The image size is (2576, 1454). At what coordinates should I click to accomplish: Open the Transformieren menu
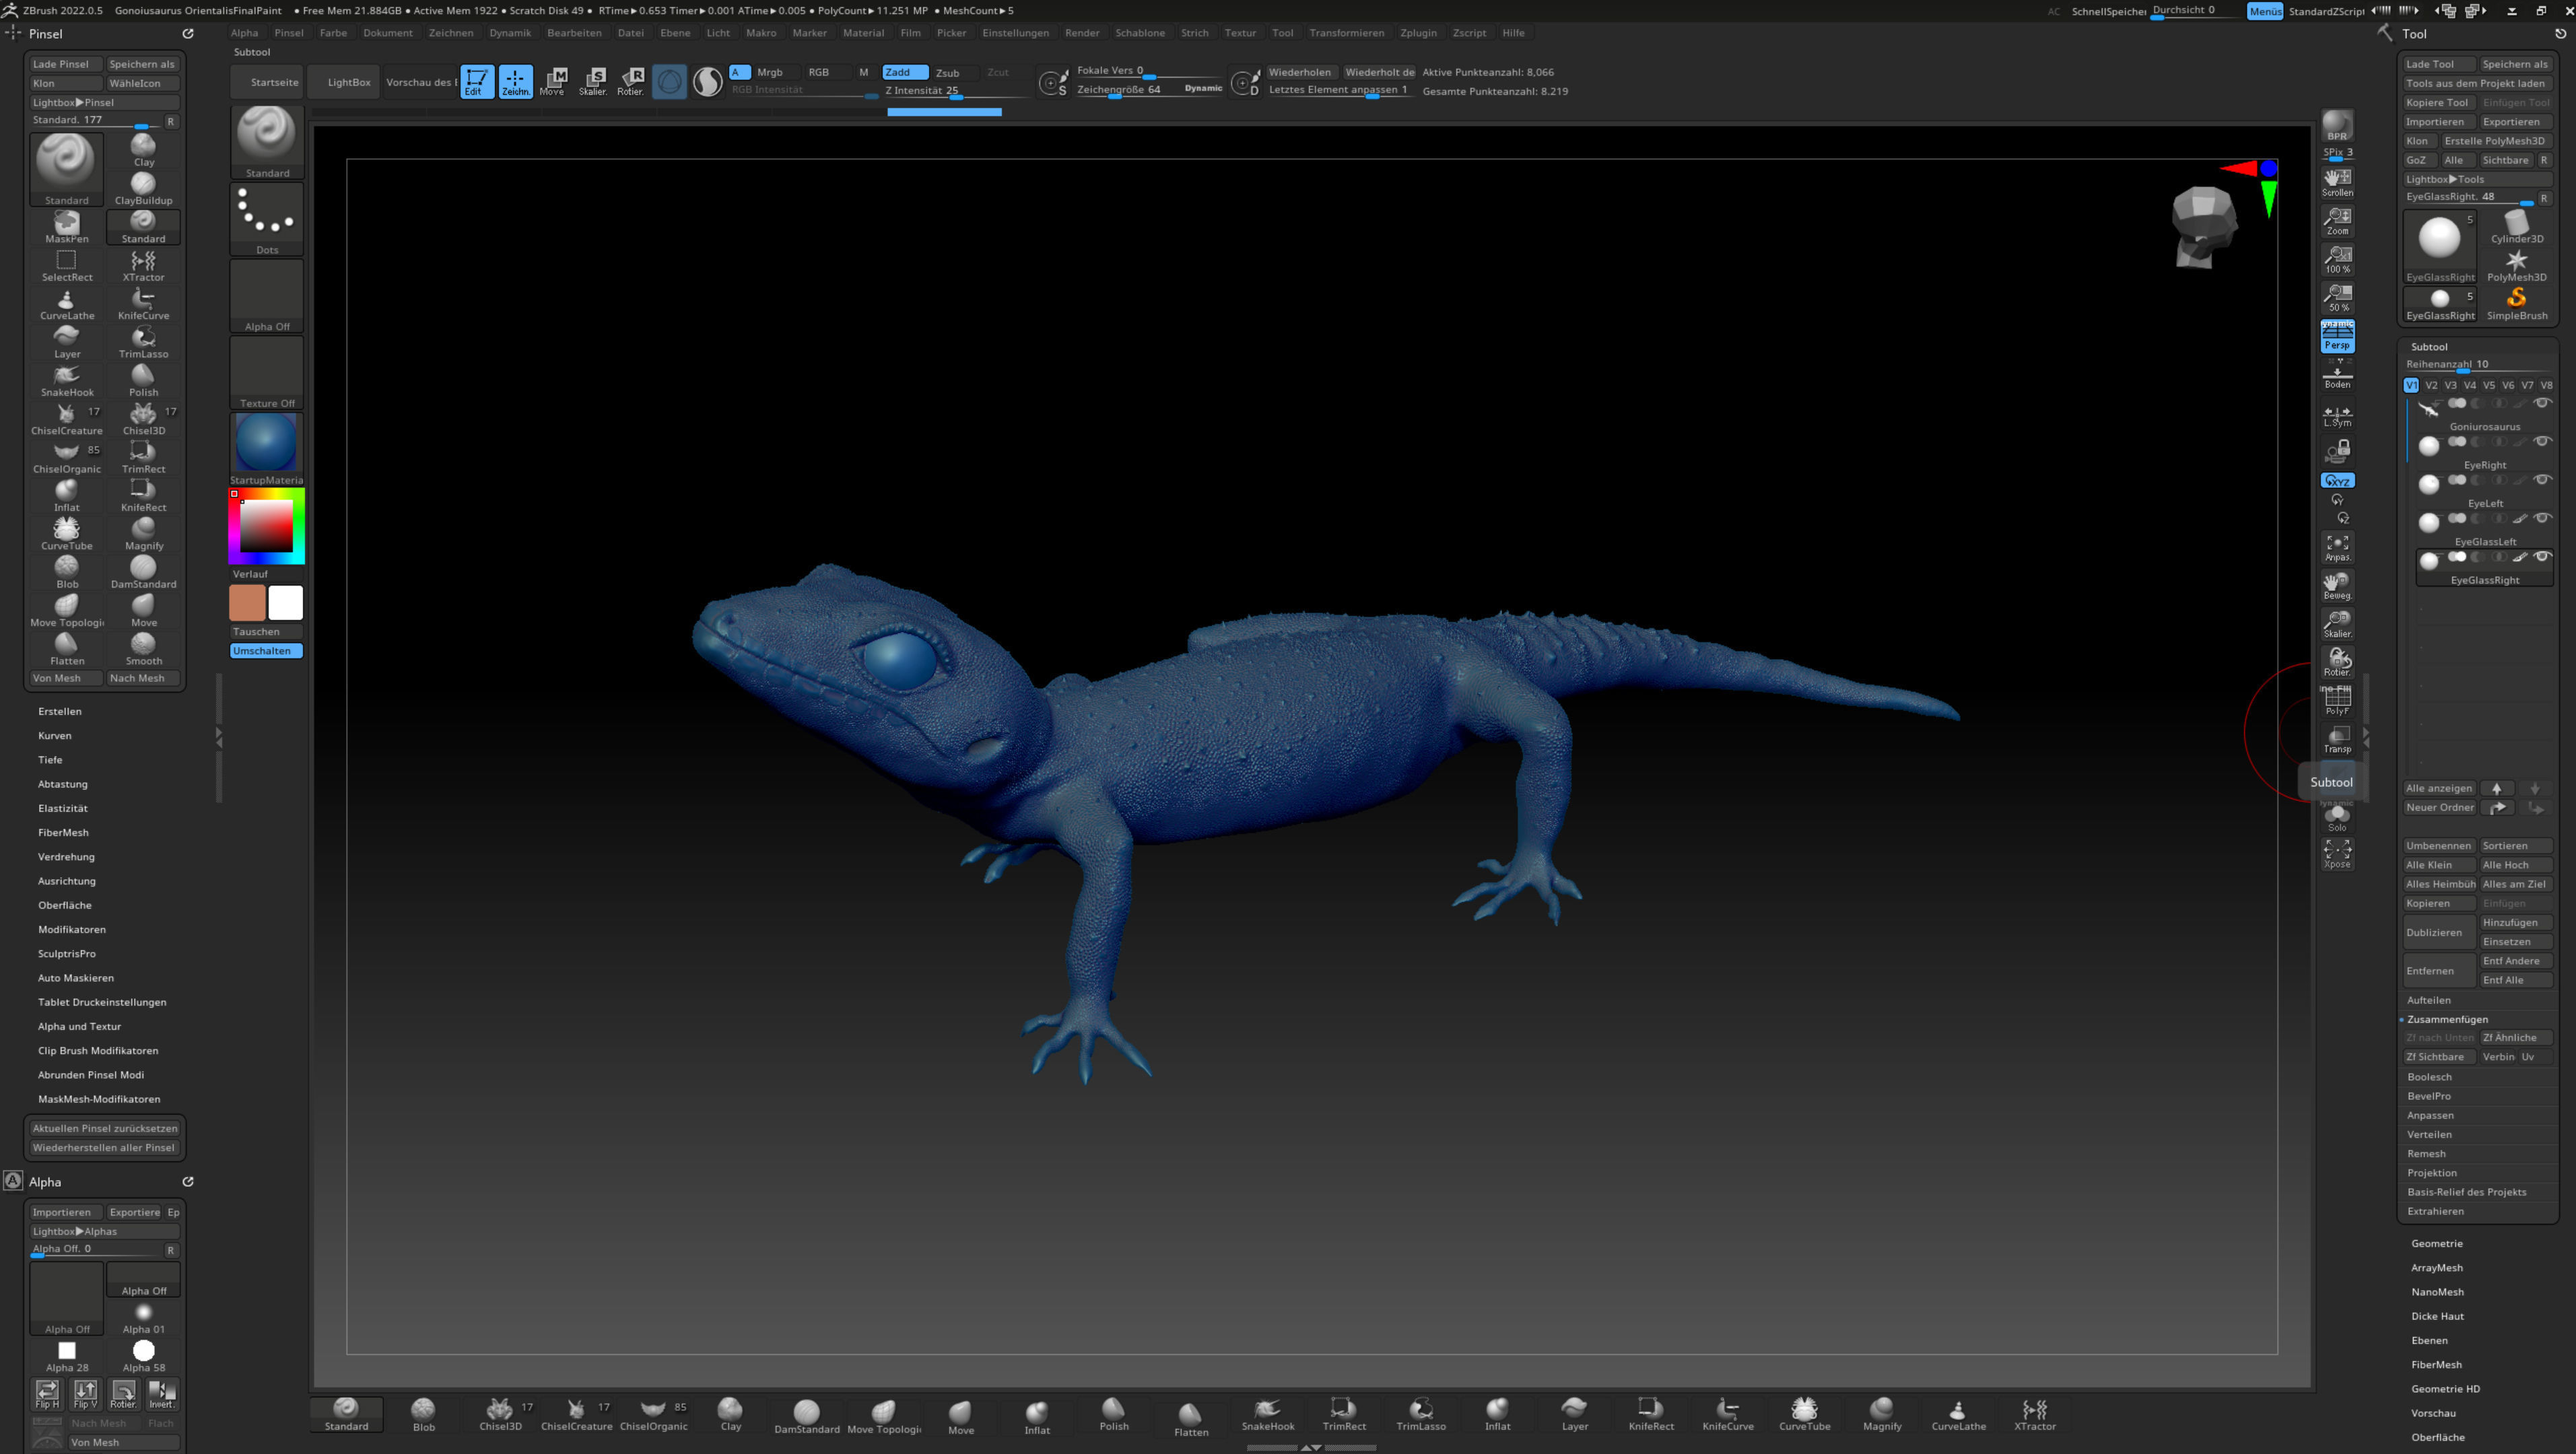(x=1346, y=33)
